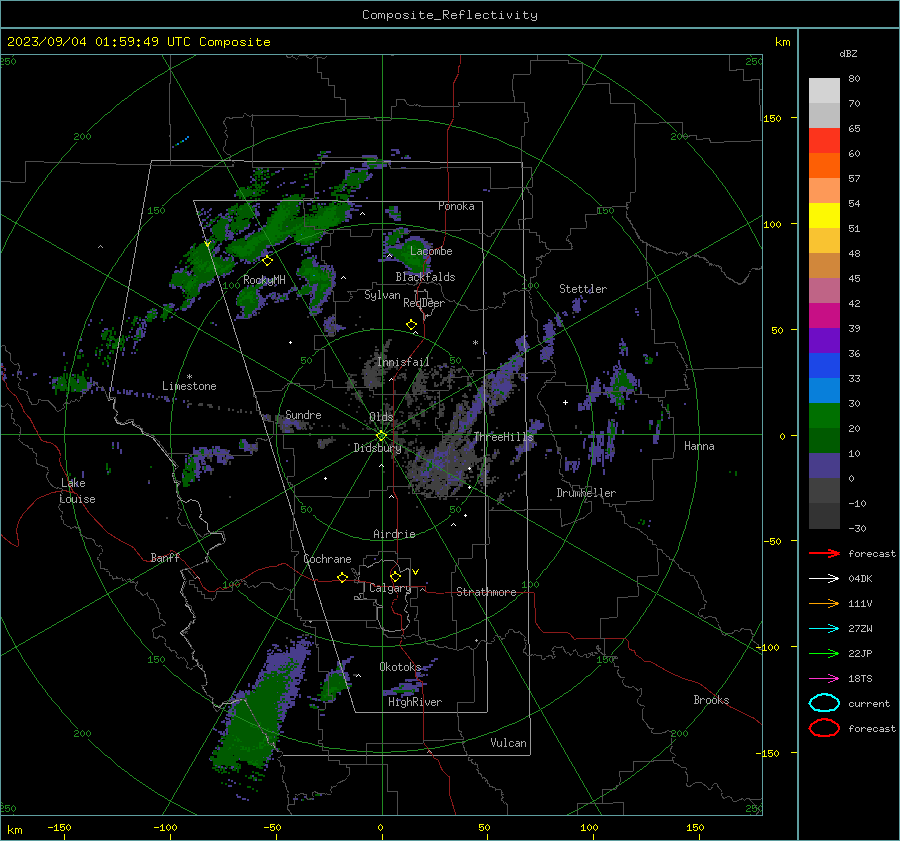This screenshot has height=841, width=900.
Task: Click the Lacombe city label
Action: click(x=431, y=251)
